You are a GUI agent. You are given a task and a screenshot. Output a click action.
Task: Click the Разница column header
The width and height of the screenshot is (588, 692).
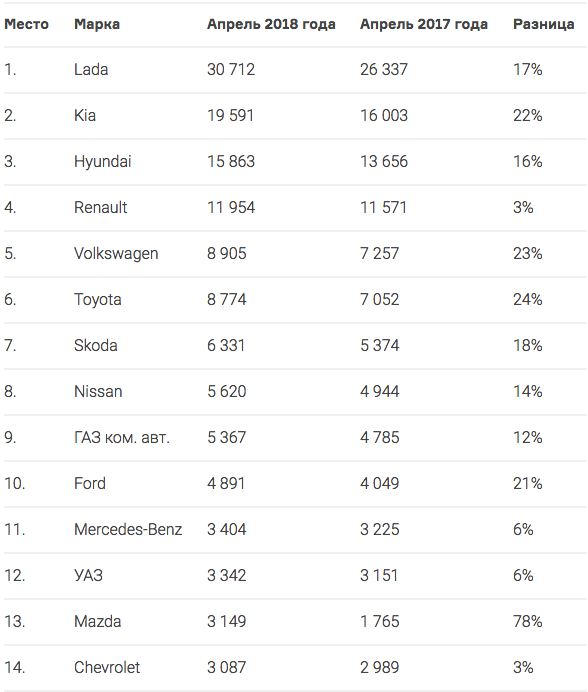(x=543, y=24)
